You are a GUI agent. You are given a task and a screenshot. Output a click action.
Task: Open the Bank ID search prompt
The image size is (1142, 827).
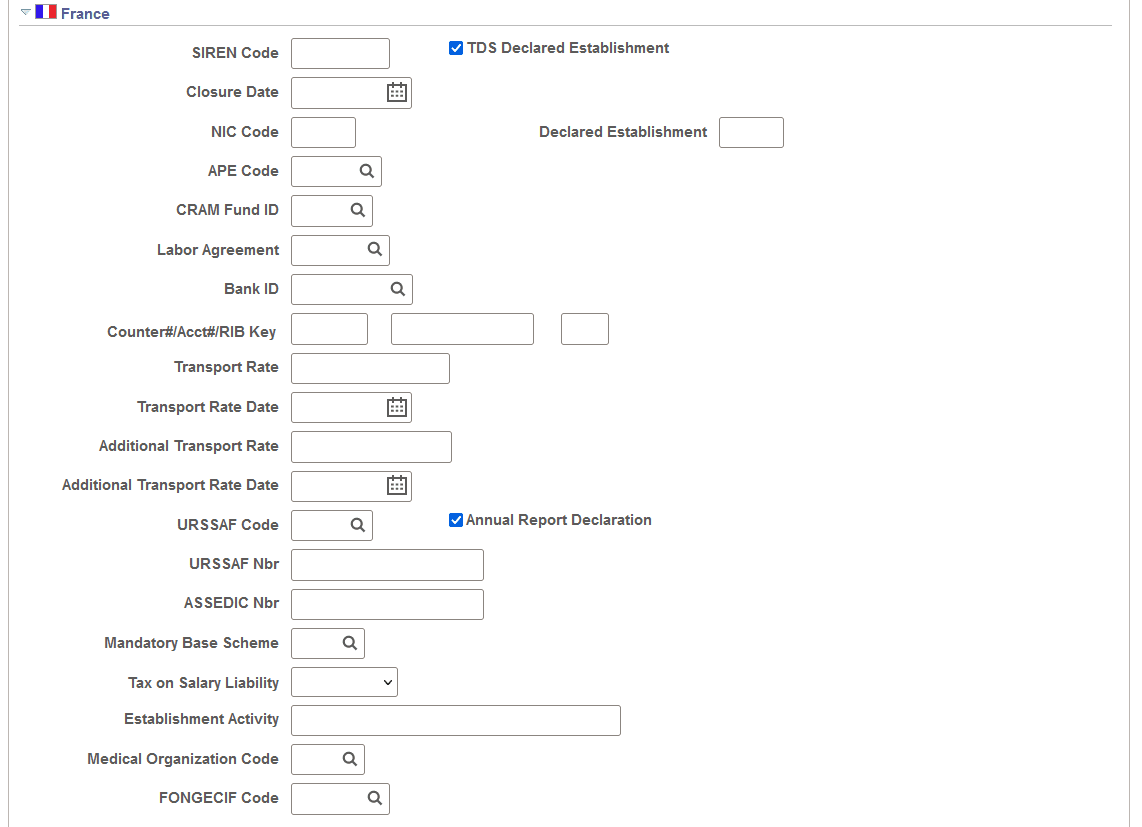click(x=398, y=289)
